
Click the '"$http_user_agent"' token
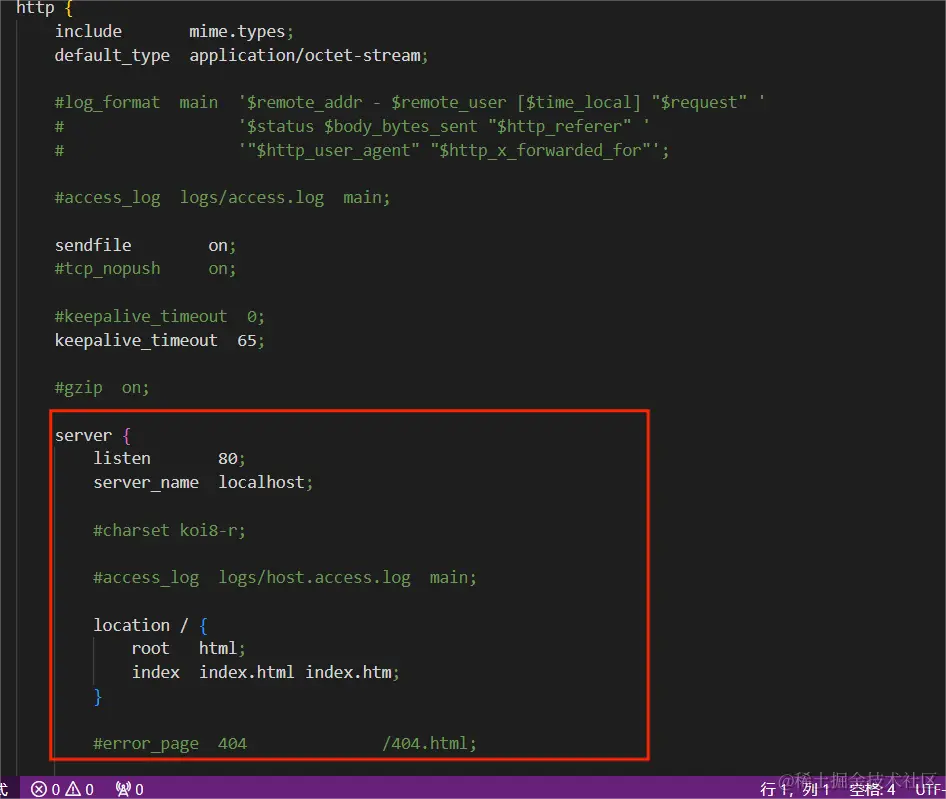tap(334, 150)
